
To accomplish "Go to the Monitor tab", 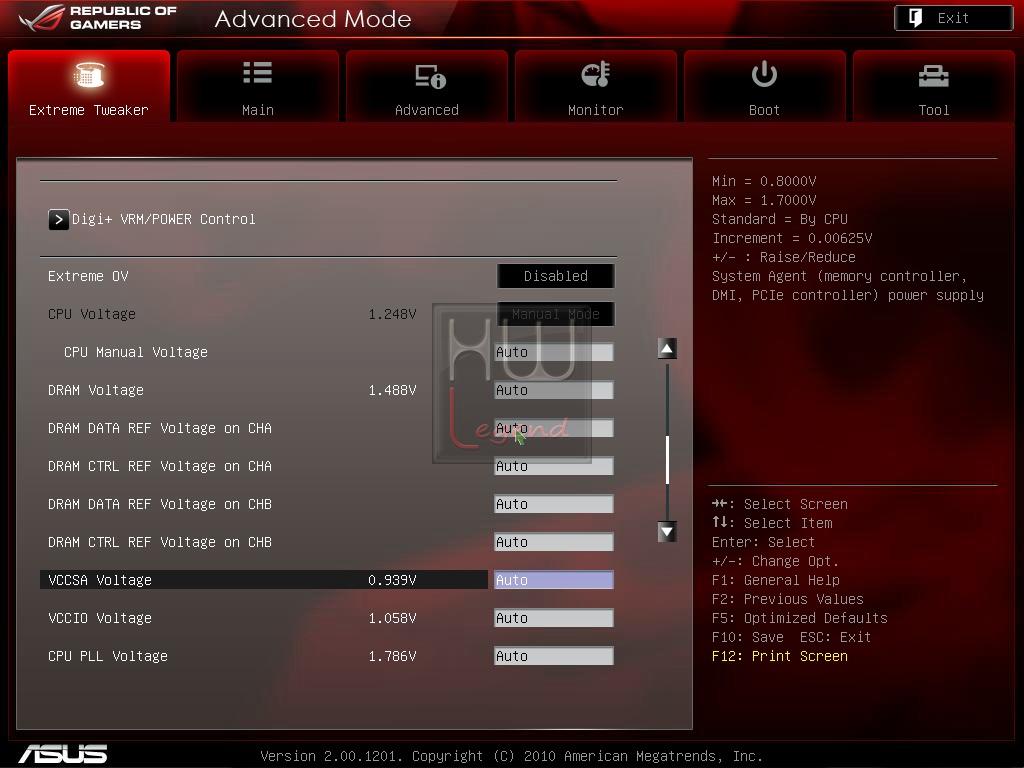I will point(596,86).
